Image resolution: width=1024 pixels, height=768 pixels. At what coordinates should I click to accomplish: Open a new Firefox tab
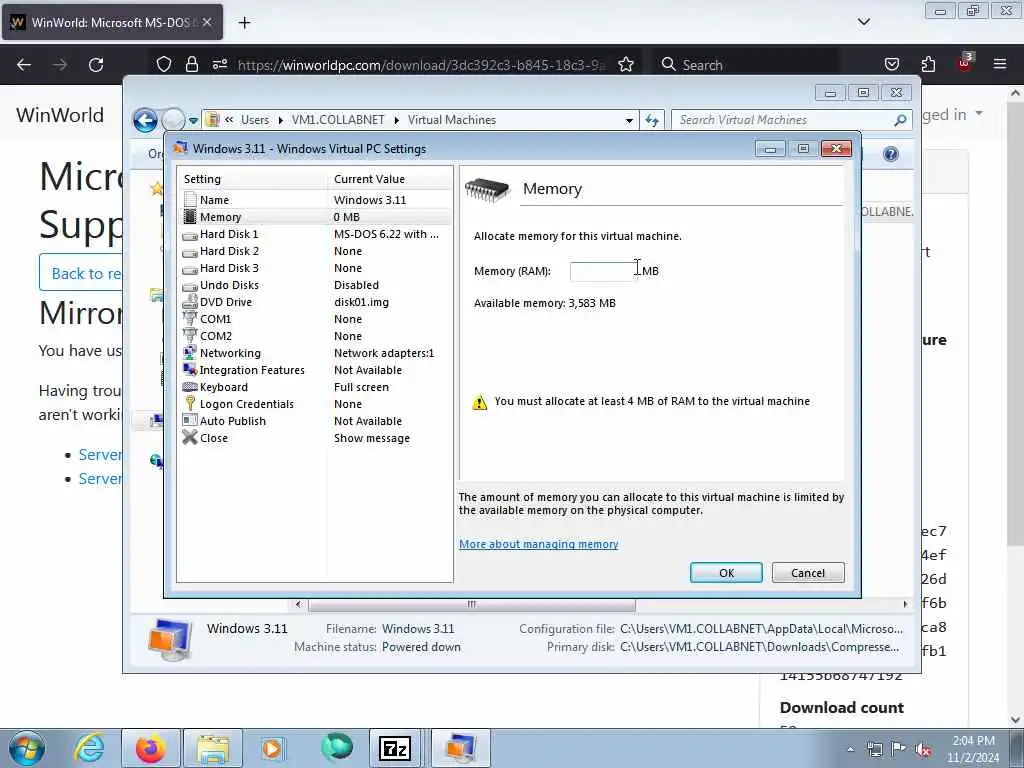coord(244,23)
